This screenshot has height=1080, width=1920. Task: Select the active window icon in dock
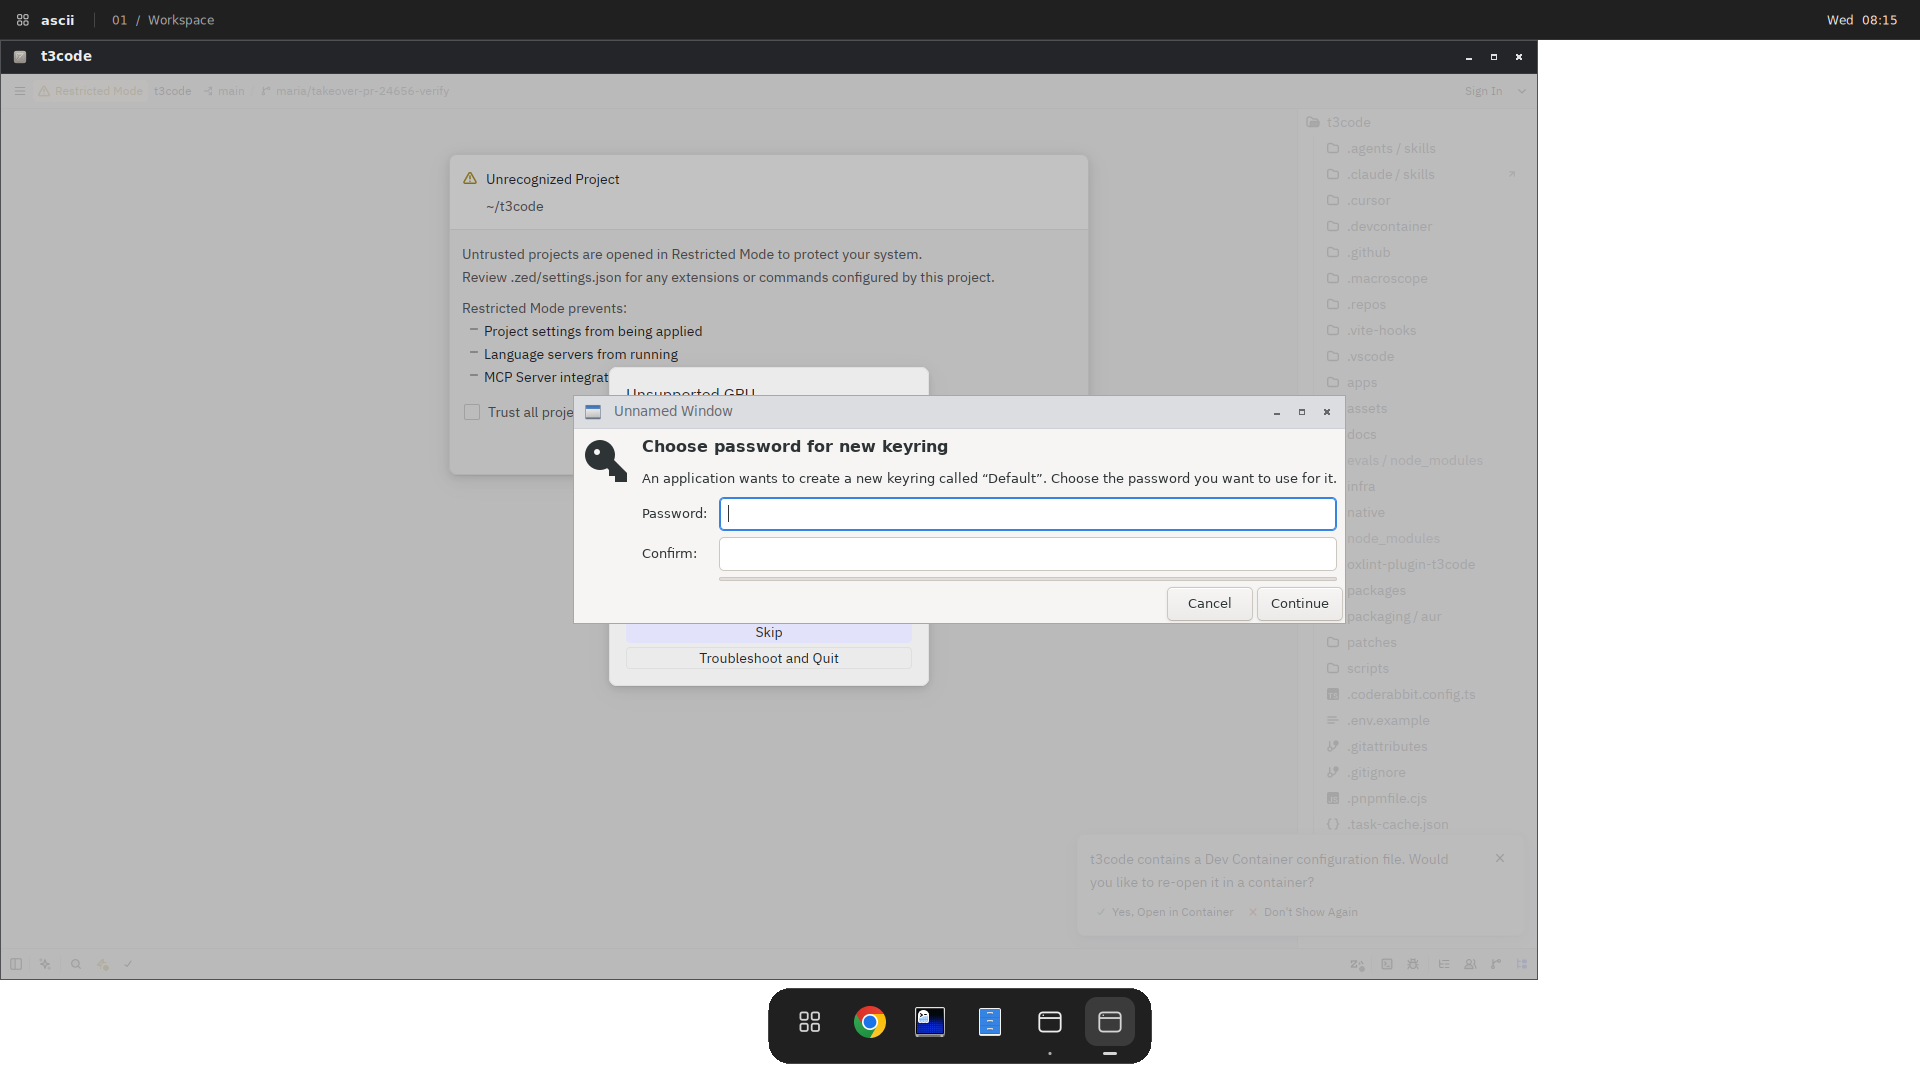1110,1022
